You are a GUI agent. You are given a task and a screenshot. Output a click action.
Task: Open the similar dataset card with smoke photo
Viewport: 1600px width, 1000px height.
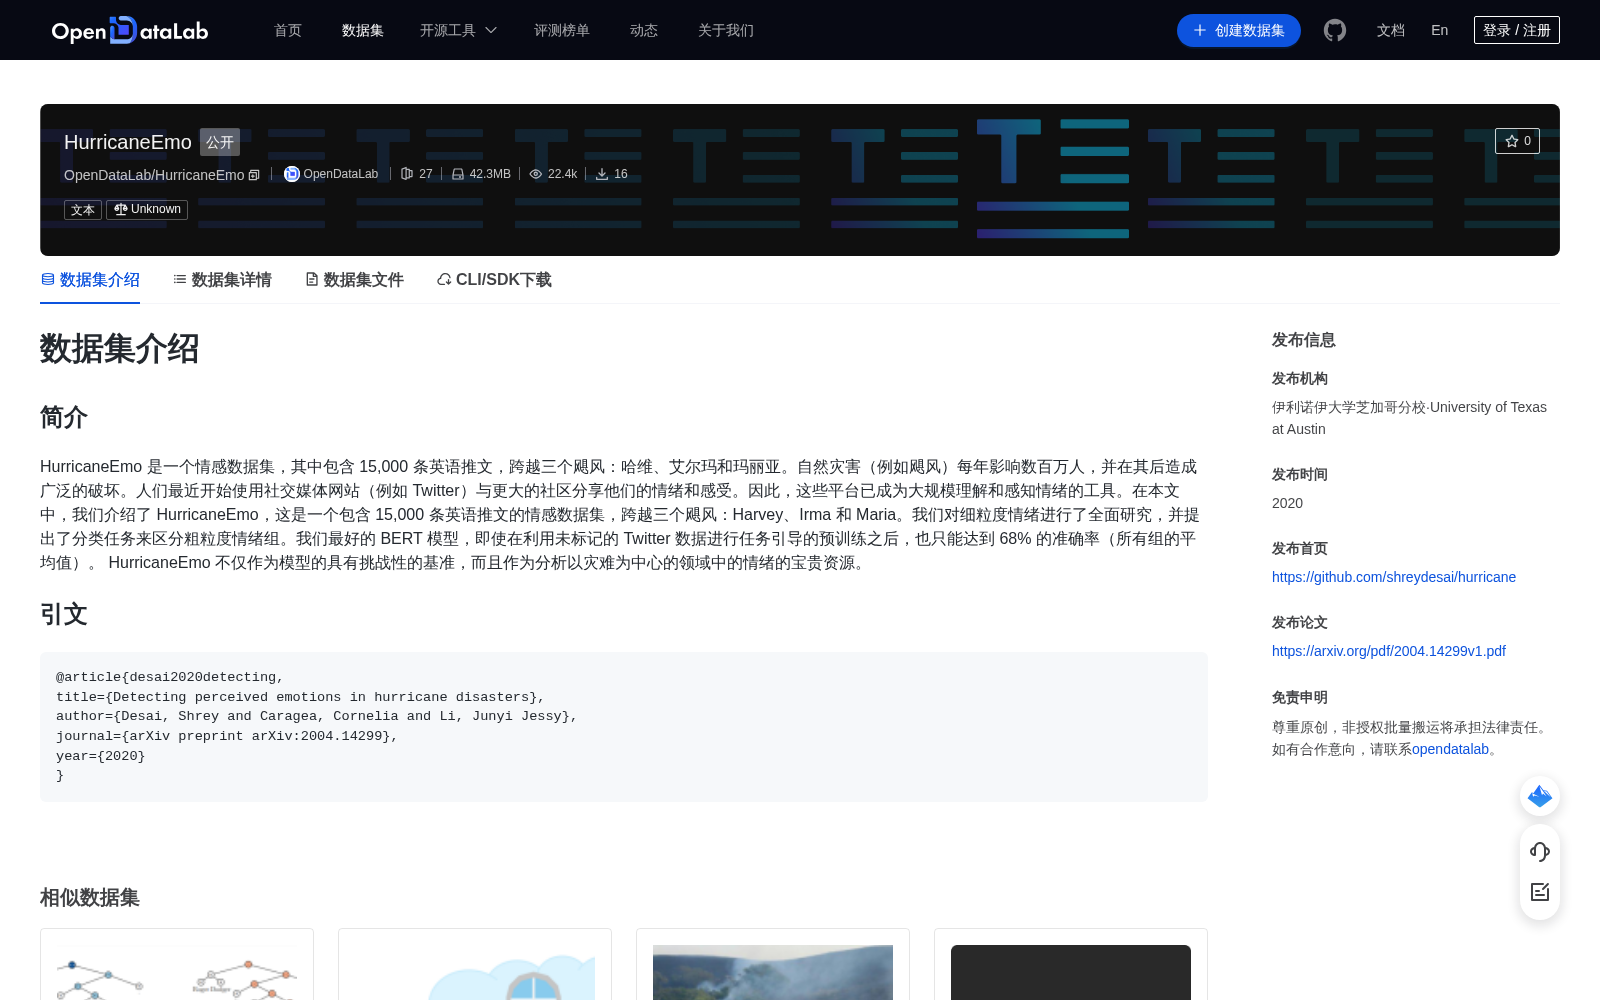click(x=773, y=964)
